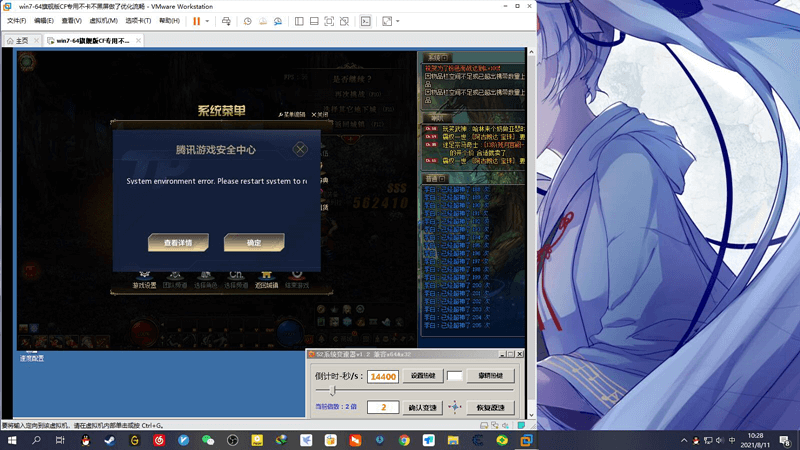Open Steam from the taskbar

pos(110,440)
